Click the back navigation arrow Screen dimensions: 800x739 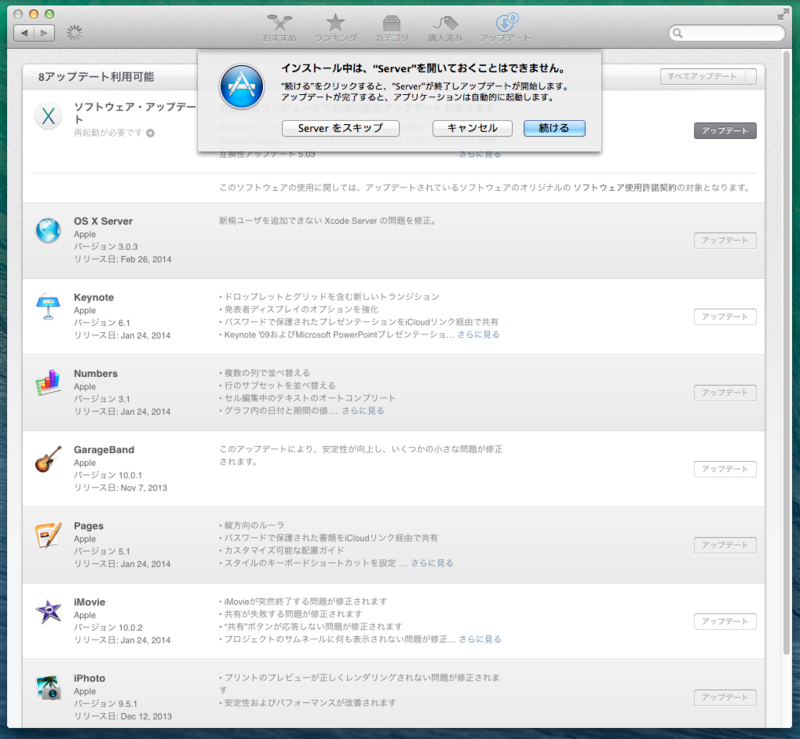pyautogui.click(x=24, y=33)
